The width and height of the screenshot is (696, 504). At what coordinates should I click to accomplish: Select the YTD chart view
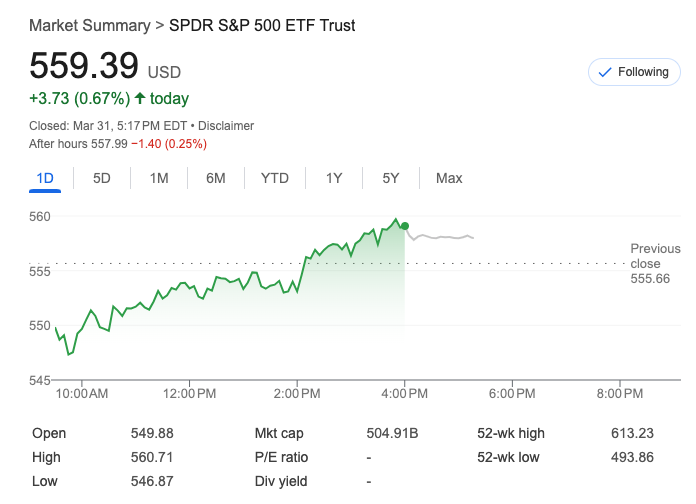tap(275, 178)
